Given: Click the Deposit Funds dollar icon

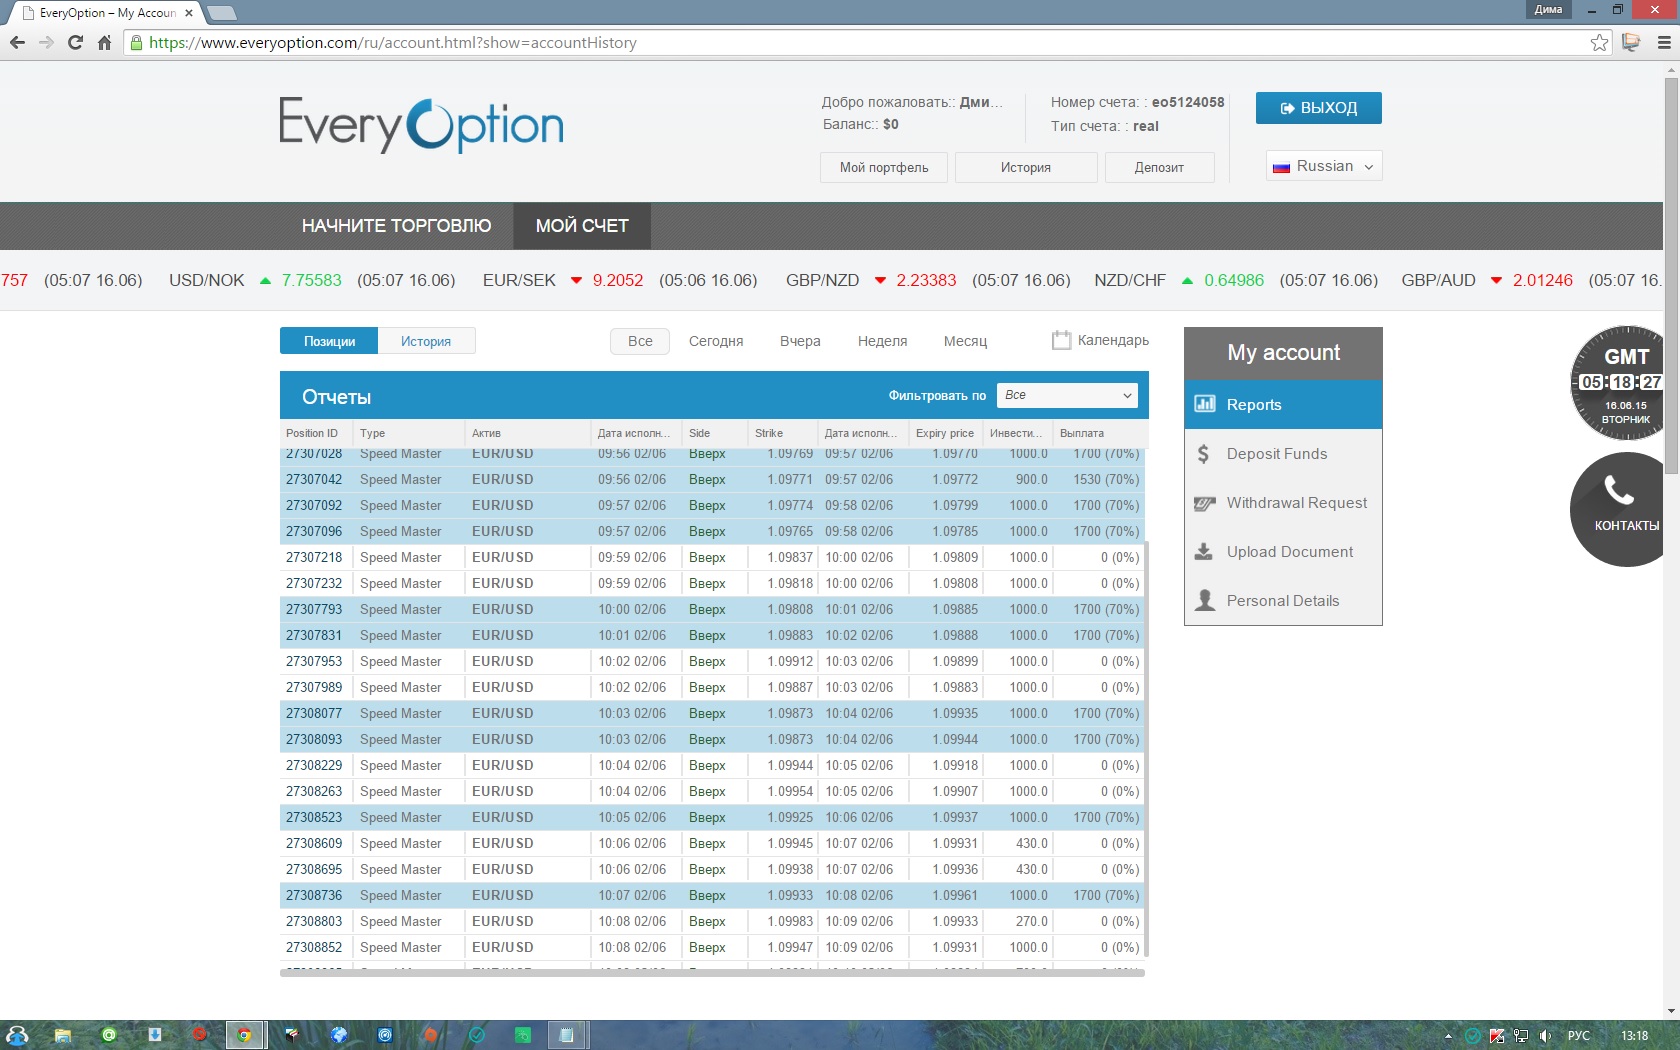Looking at the screenshot, I should click(x=1204, y=454).
